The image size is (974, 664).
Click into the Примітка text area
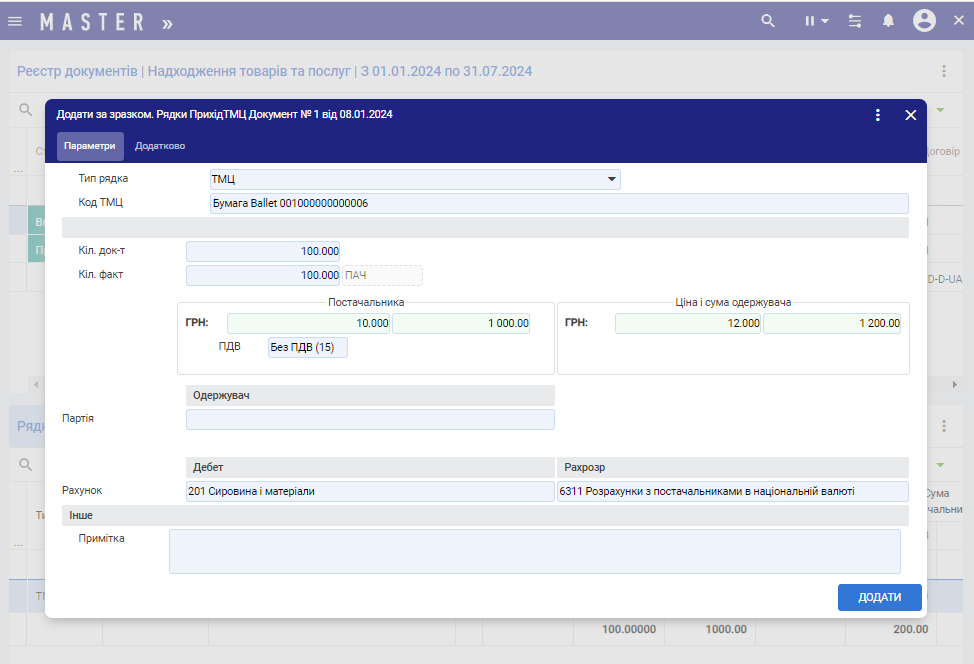tap(534, 551)
